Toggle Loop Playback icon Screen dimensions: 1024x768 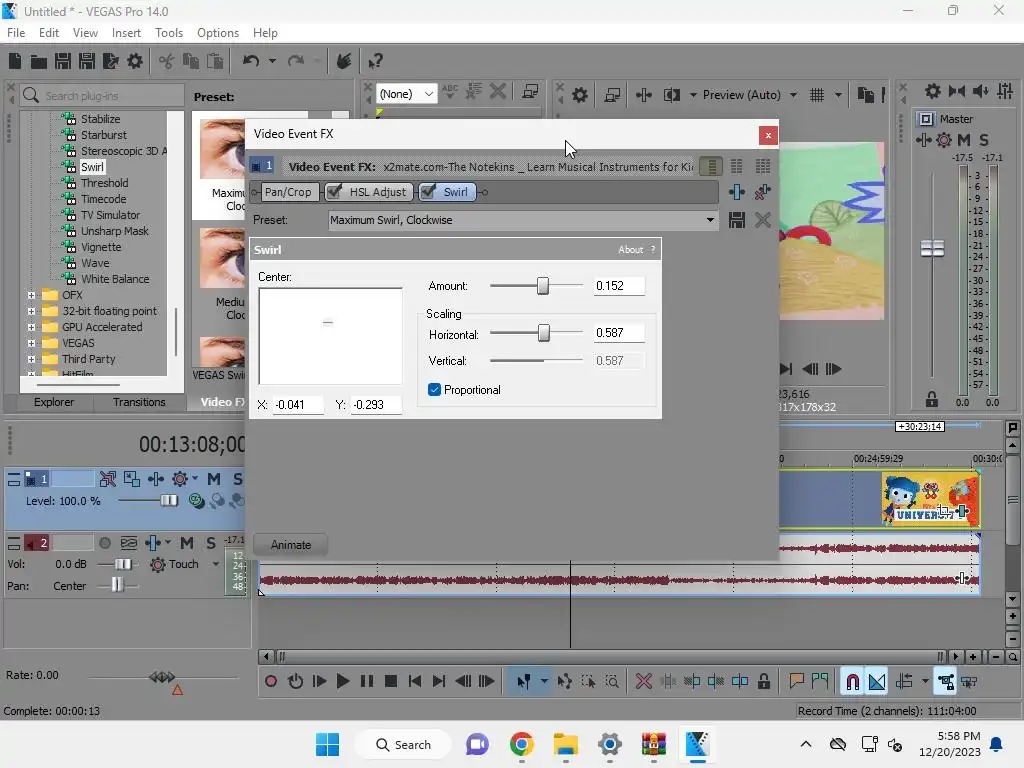pos(295,682)
